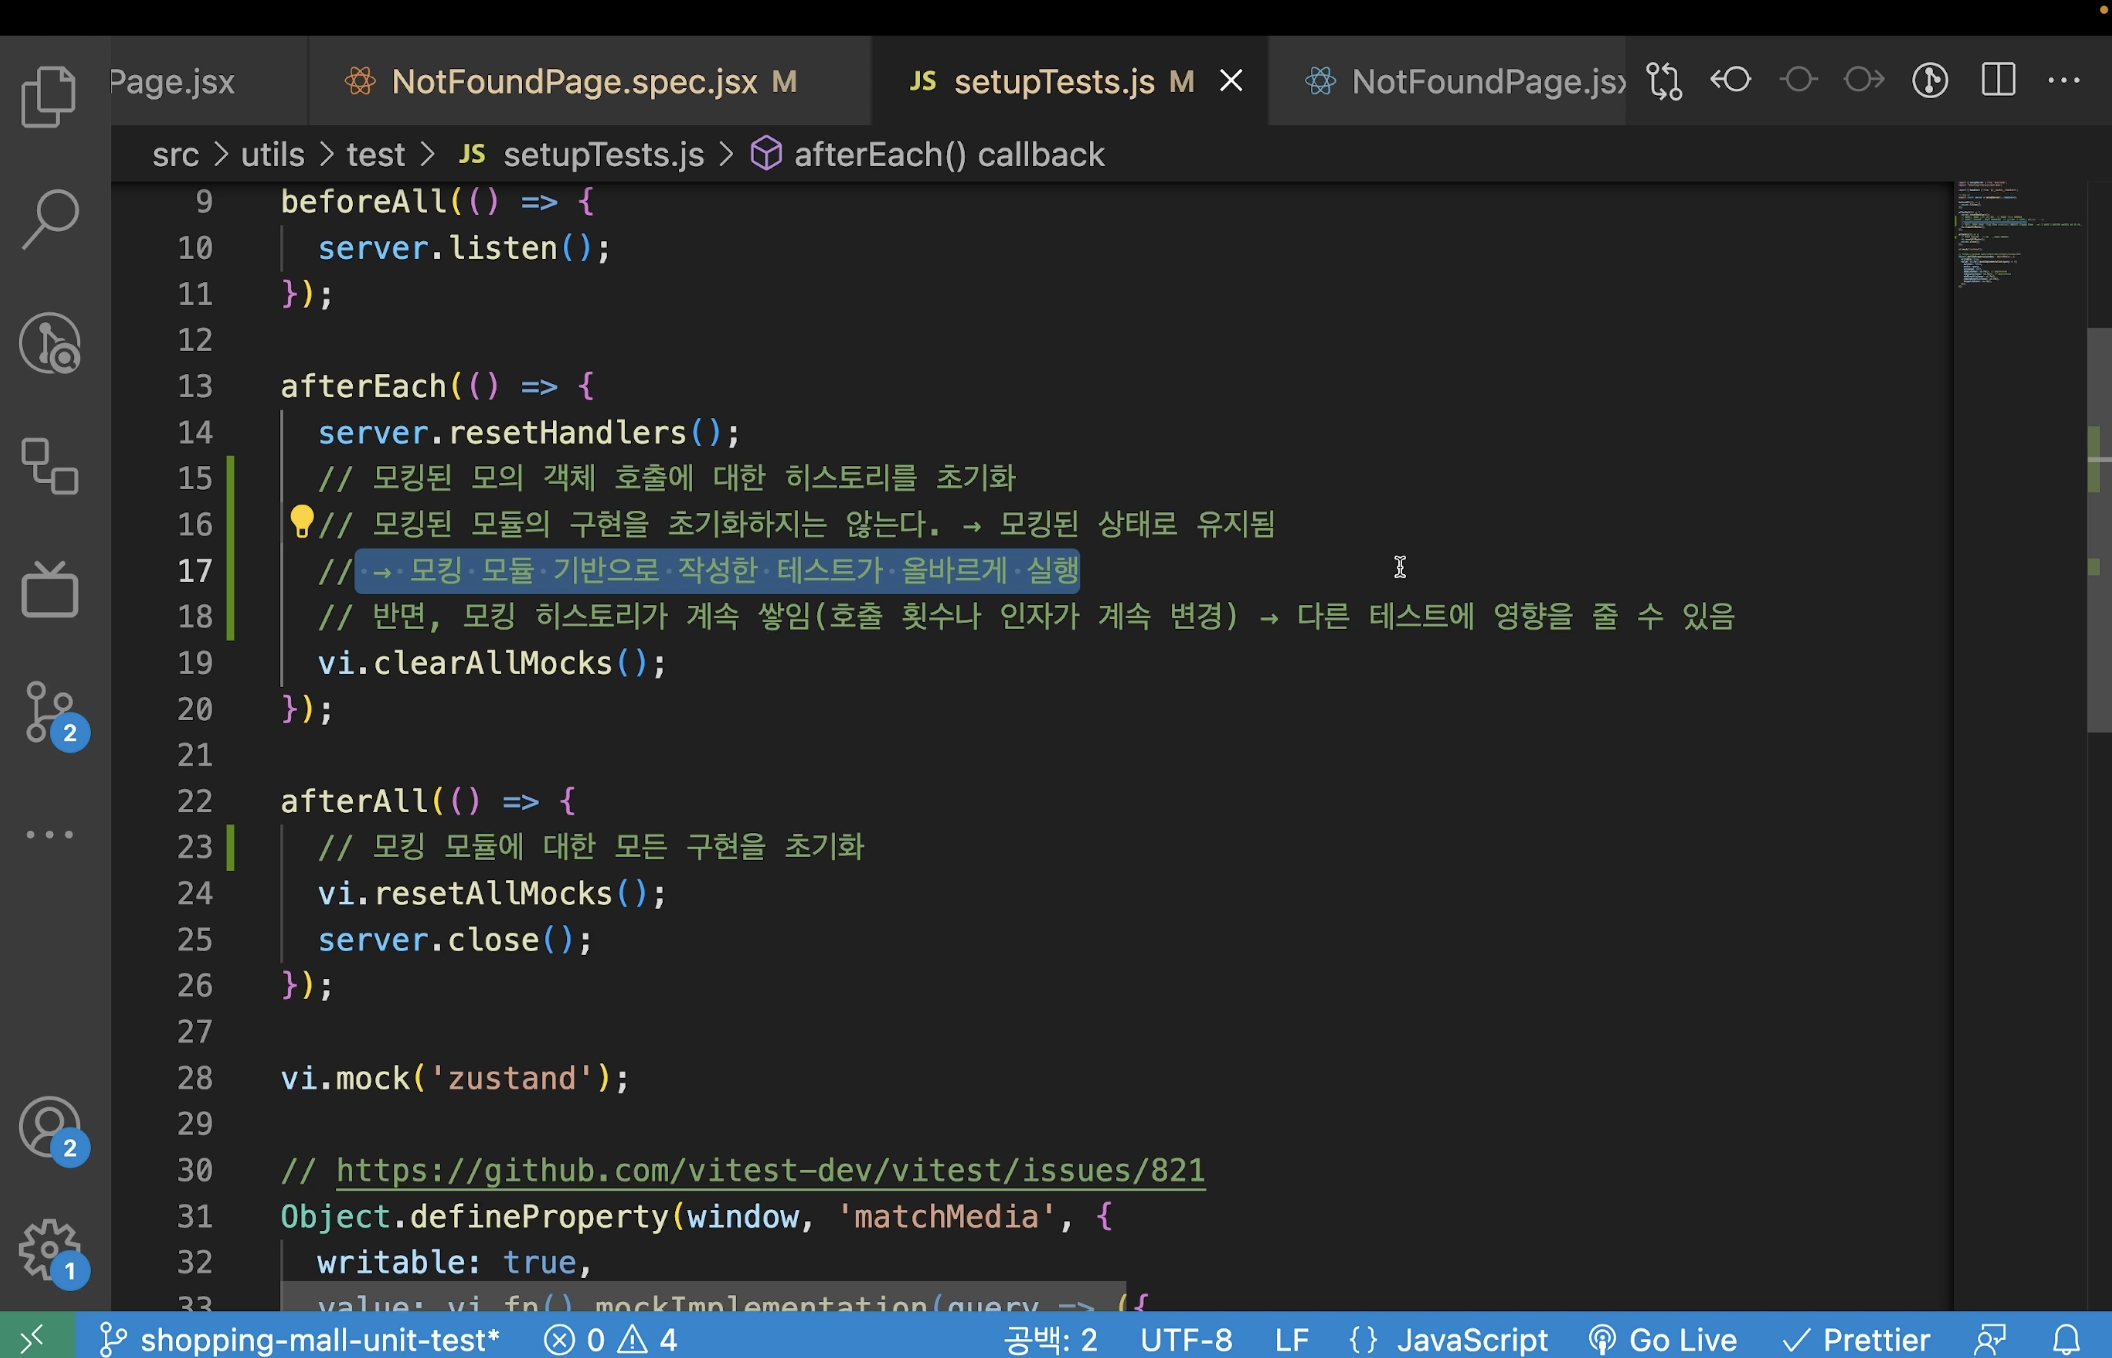
Task: Click the vertical editor scrollbar thumb
Action: click(x=2099, y=530)
